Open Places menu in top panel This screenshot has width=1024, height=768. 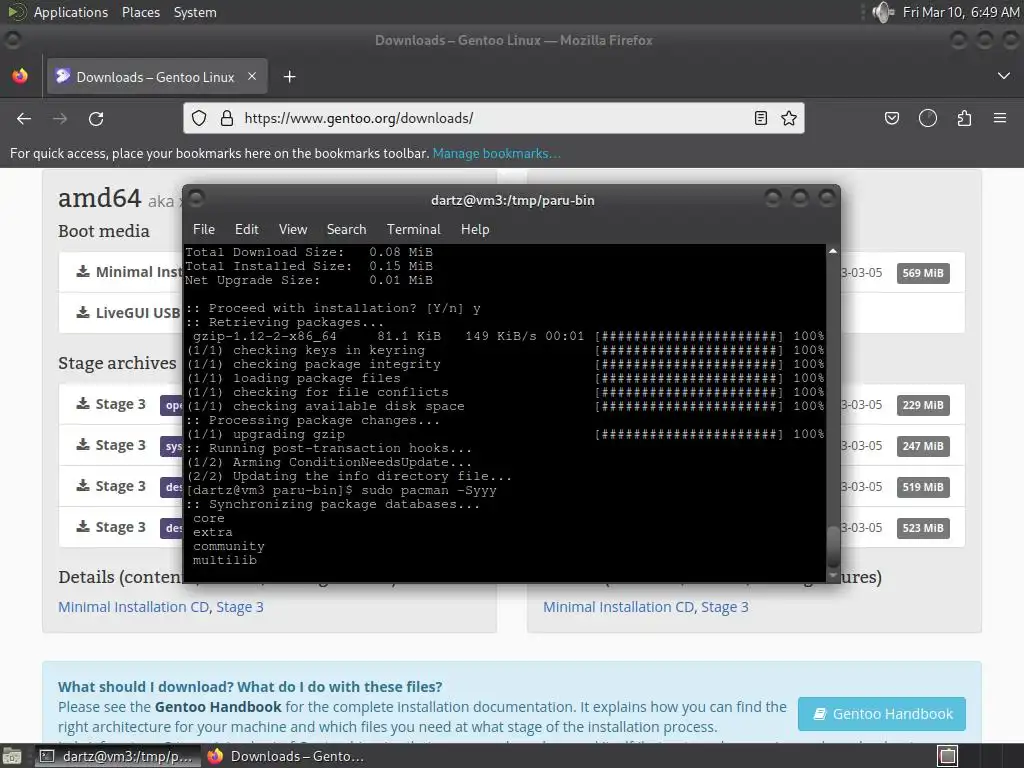[x=140, y=12]
